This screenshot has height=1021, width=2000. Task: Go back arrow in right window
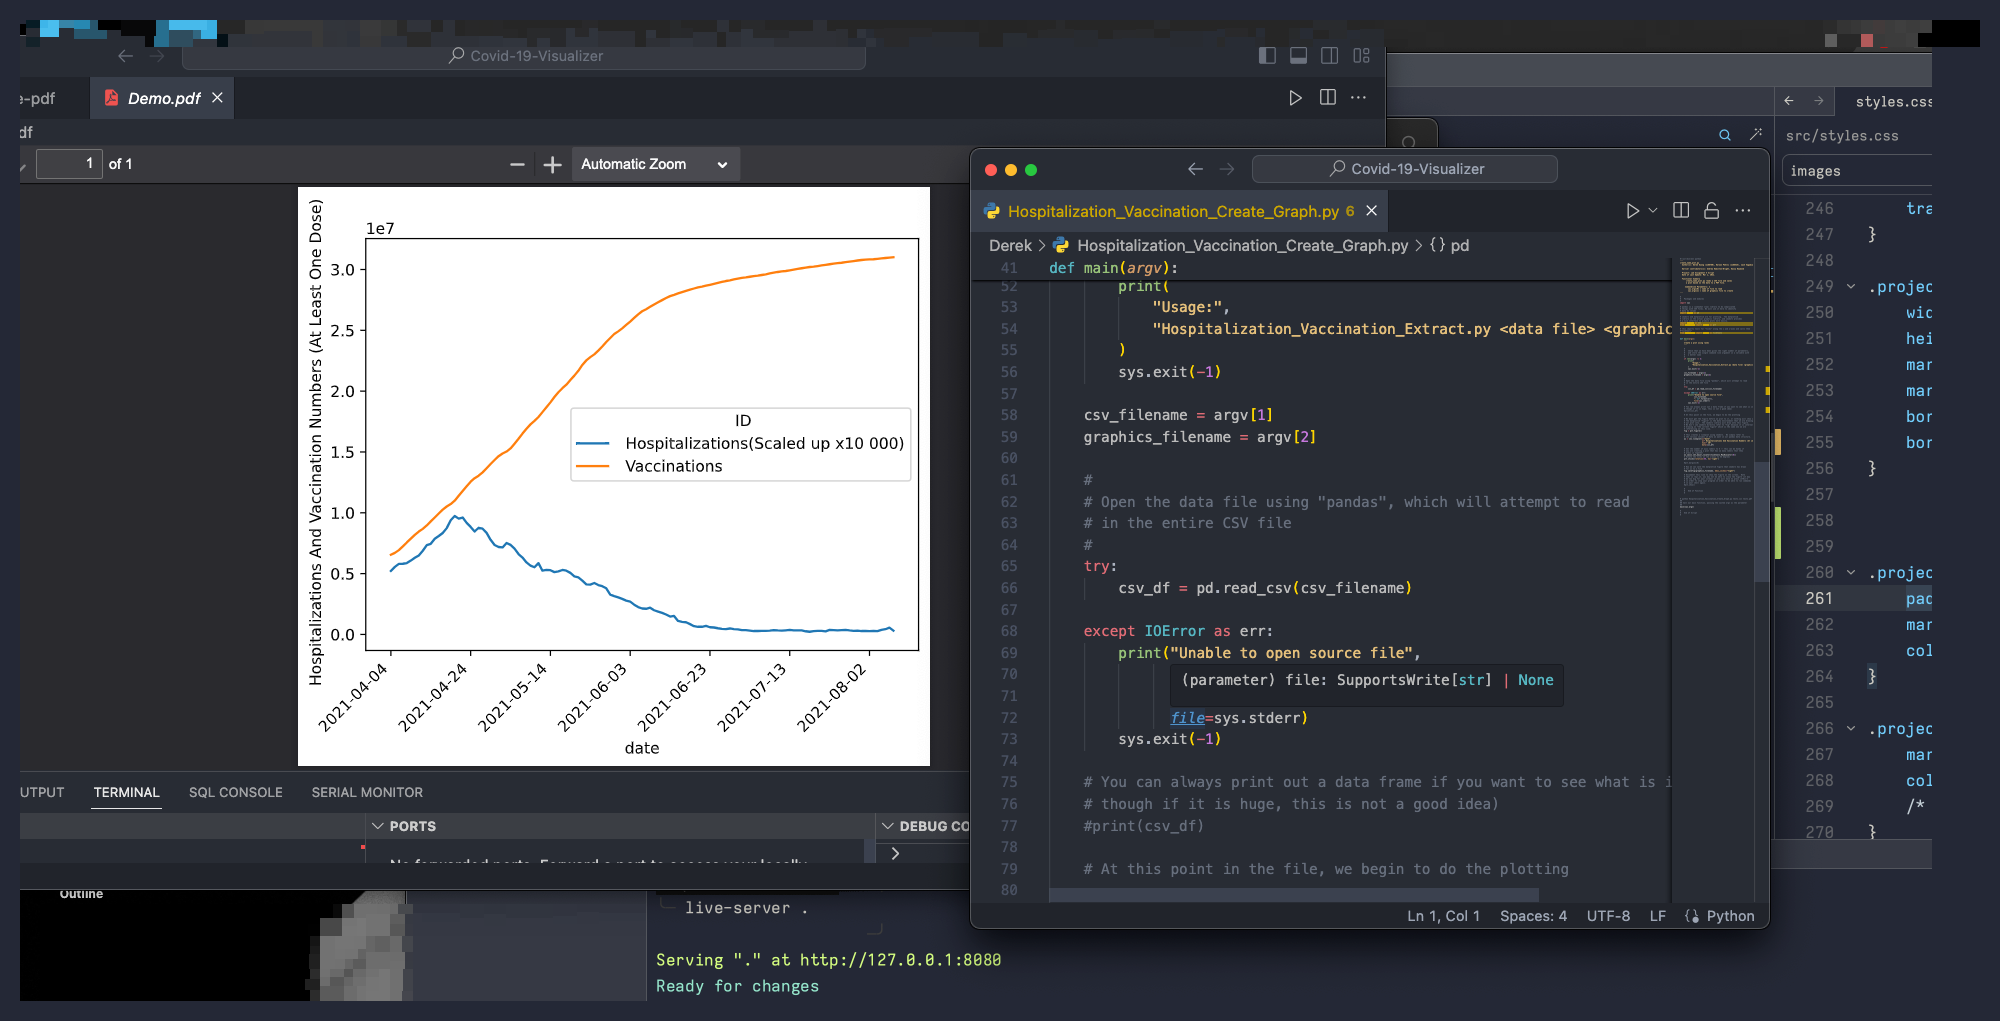pyautogui.click(x=1789, y=101)
